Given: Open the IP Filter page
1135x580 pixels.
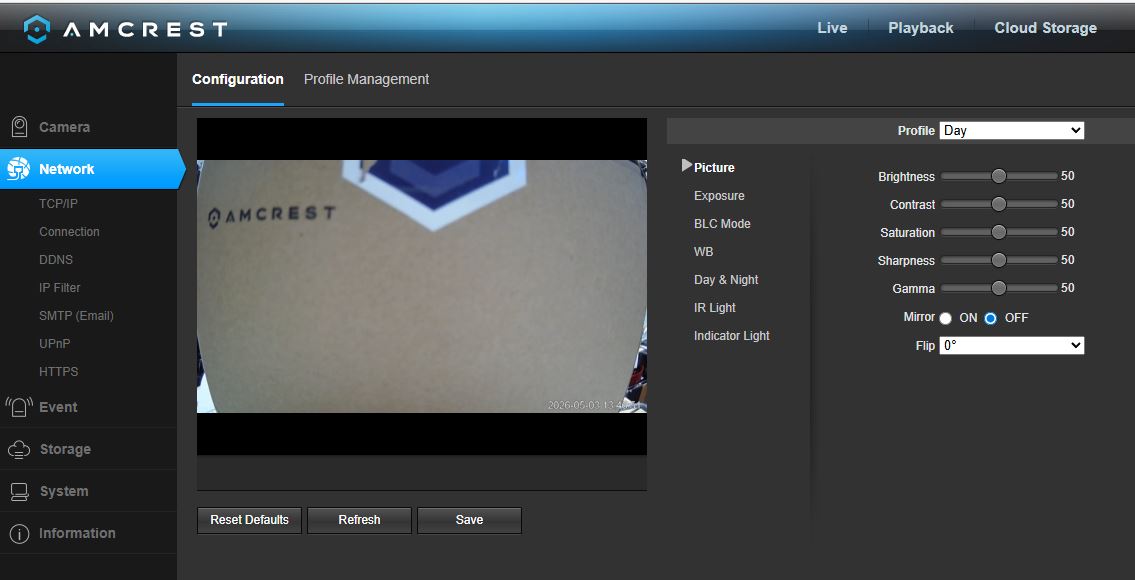Looking at the screenshot, I should [59, 287].
